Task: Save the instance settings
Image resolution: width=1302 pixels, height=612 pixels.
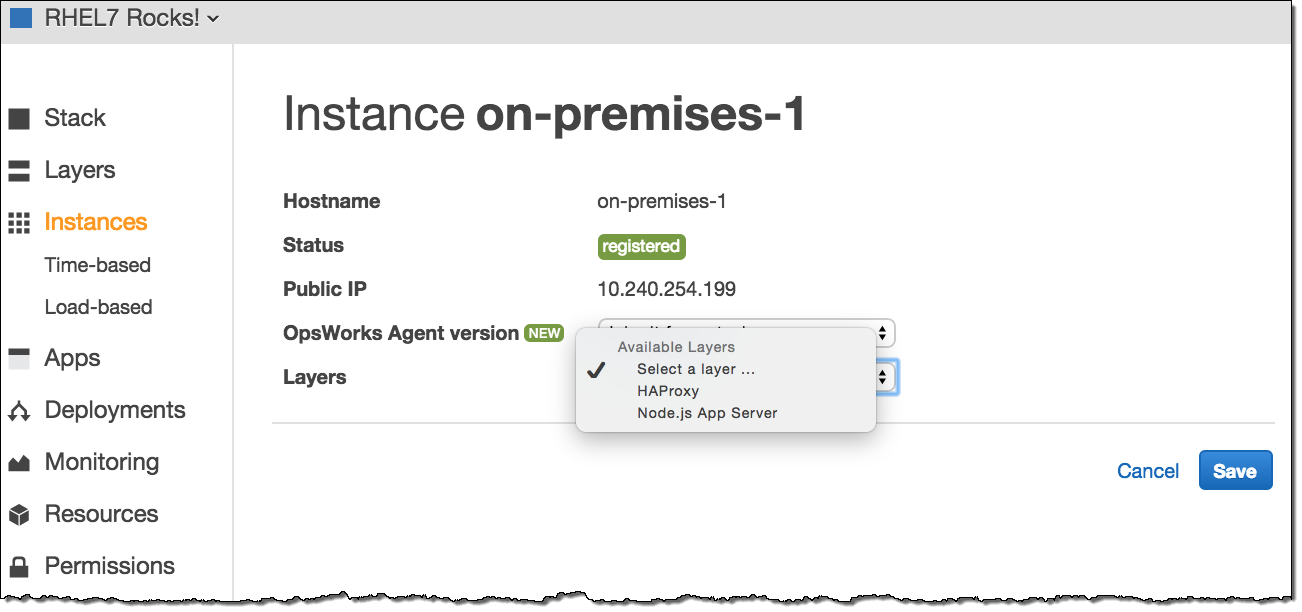Action: pos(1234,471)
